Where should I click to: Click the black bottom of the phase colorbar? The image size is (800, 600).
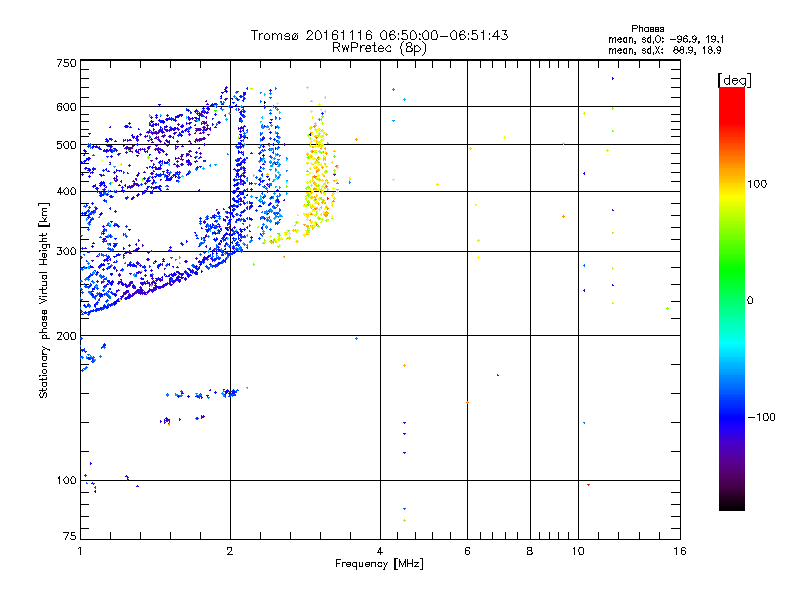pyautogui.click(x=732, y=504)
